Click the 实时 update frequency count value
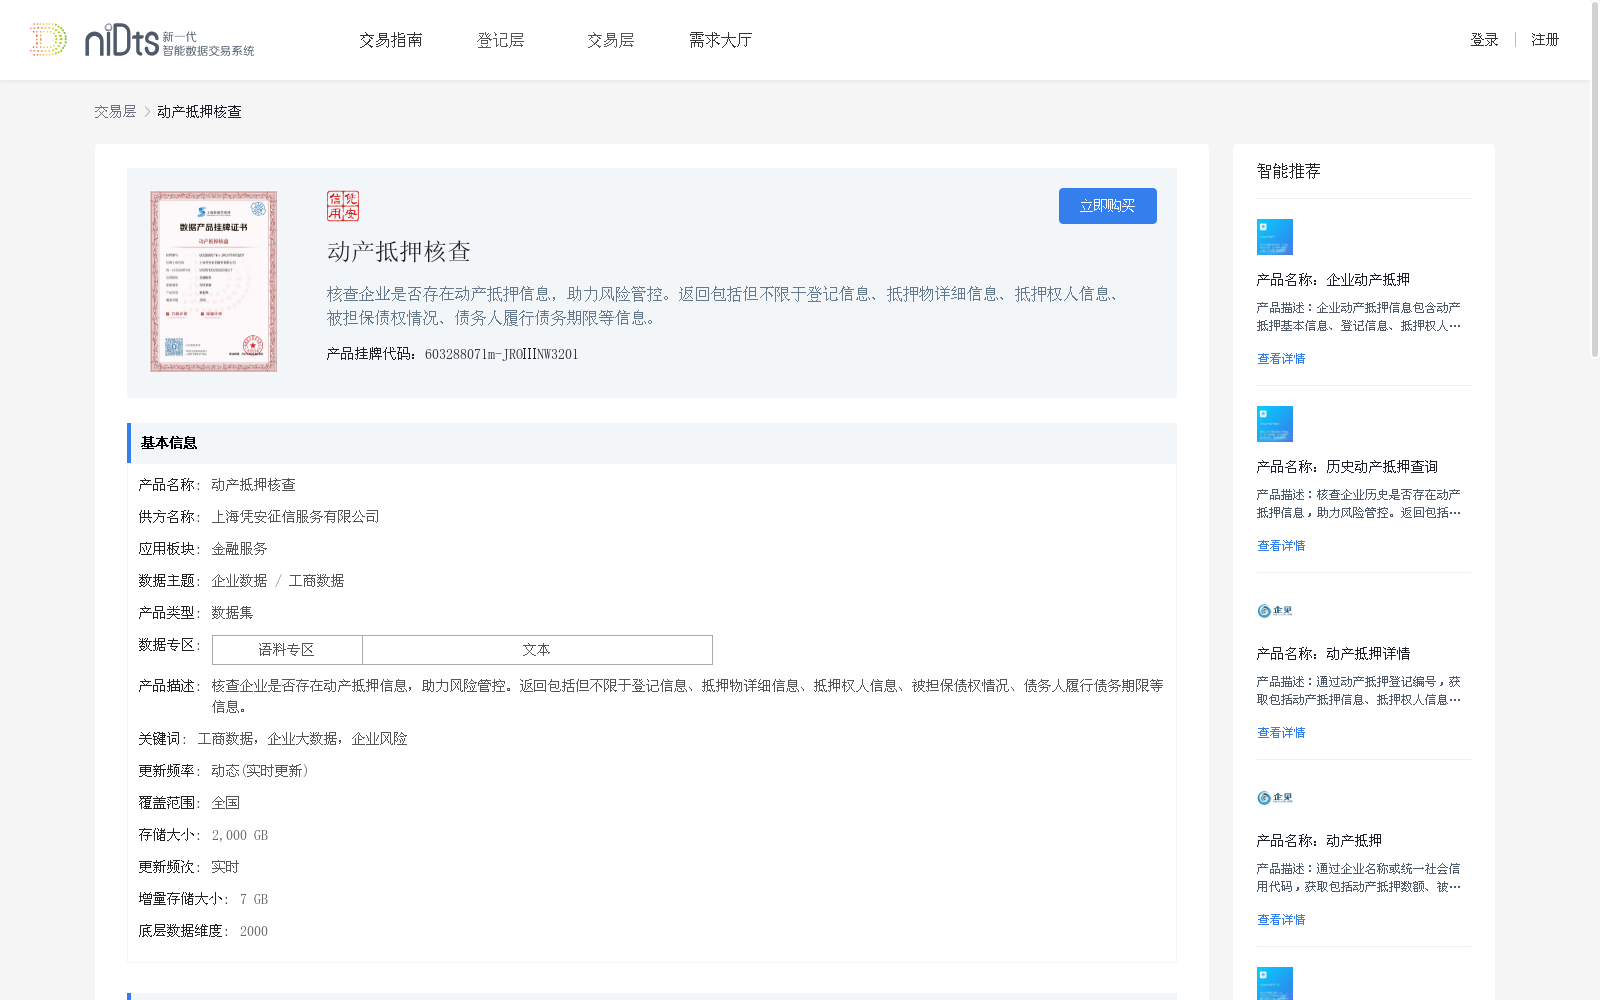Viewport: 1600px width, 1000px height. click(x=225, y=867)
